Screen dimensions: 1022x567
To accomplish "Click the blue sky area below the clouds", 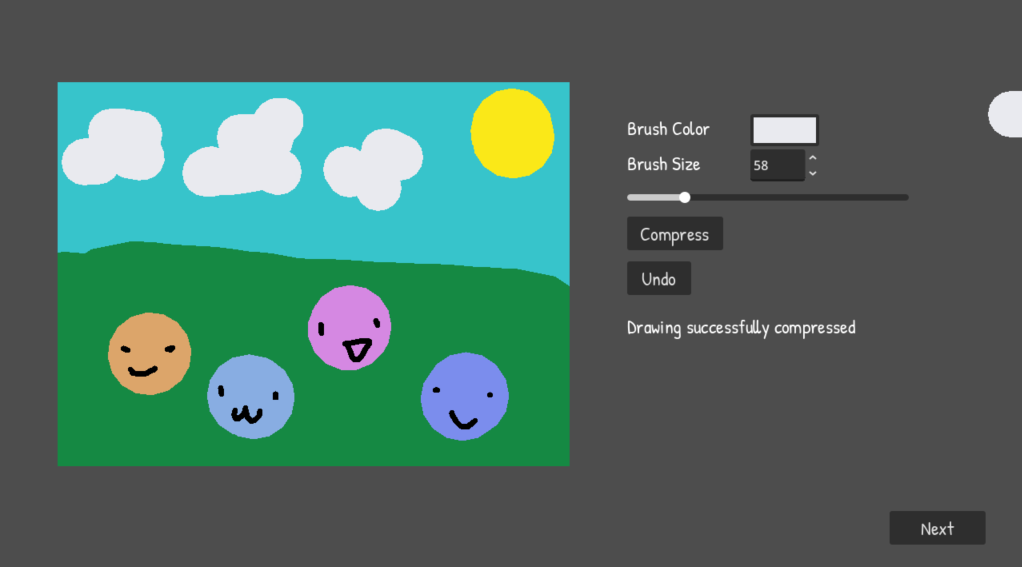I will (313, 225).
